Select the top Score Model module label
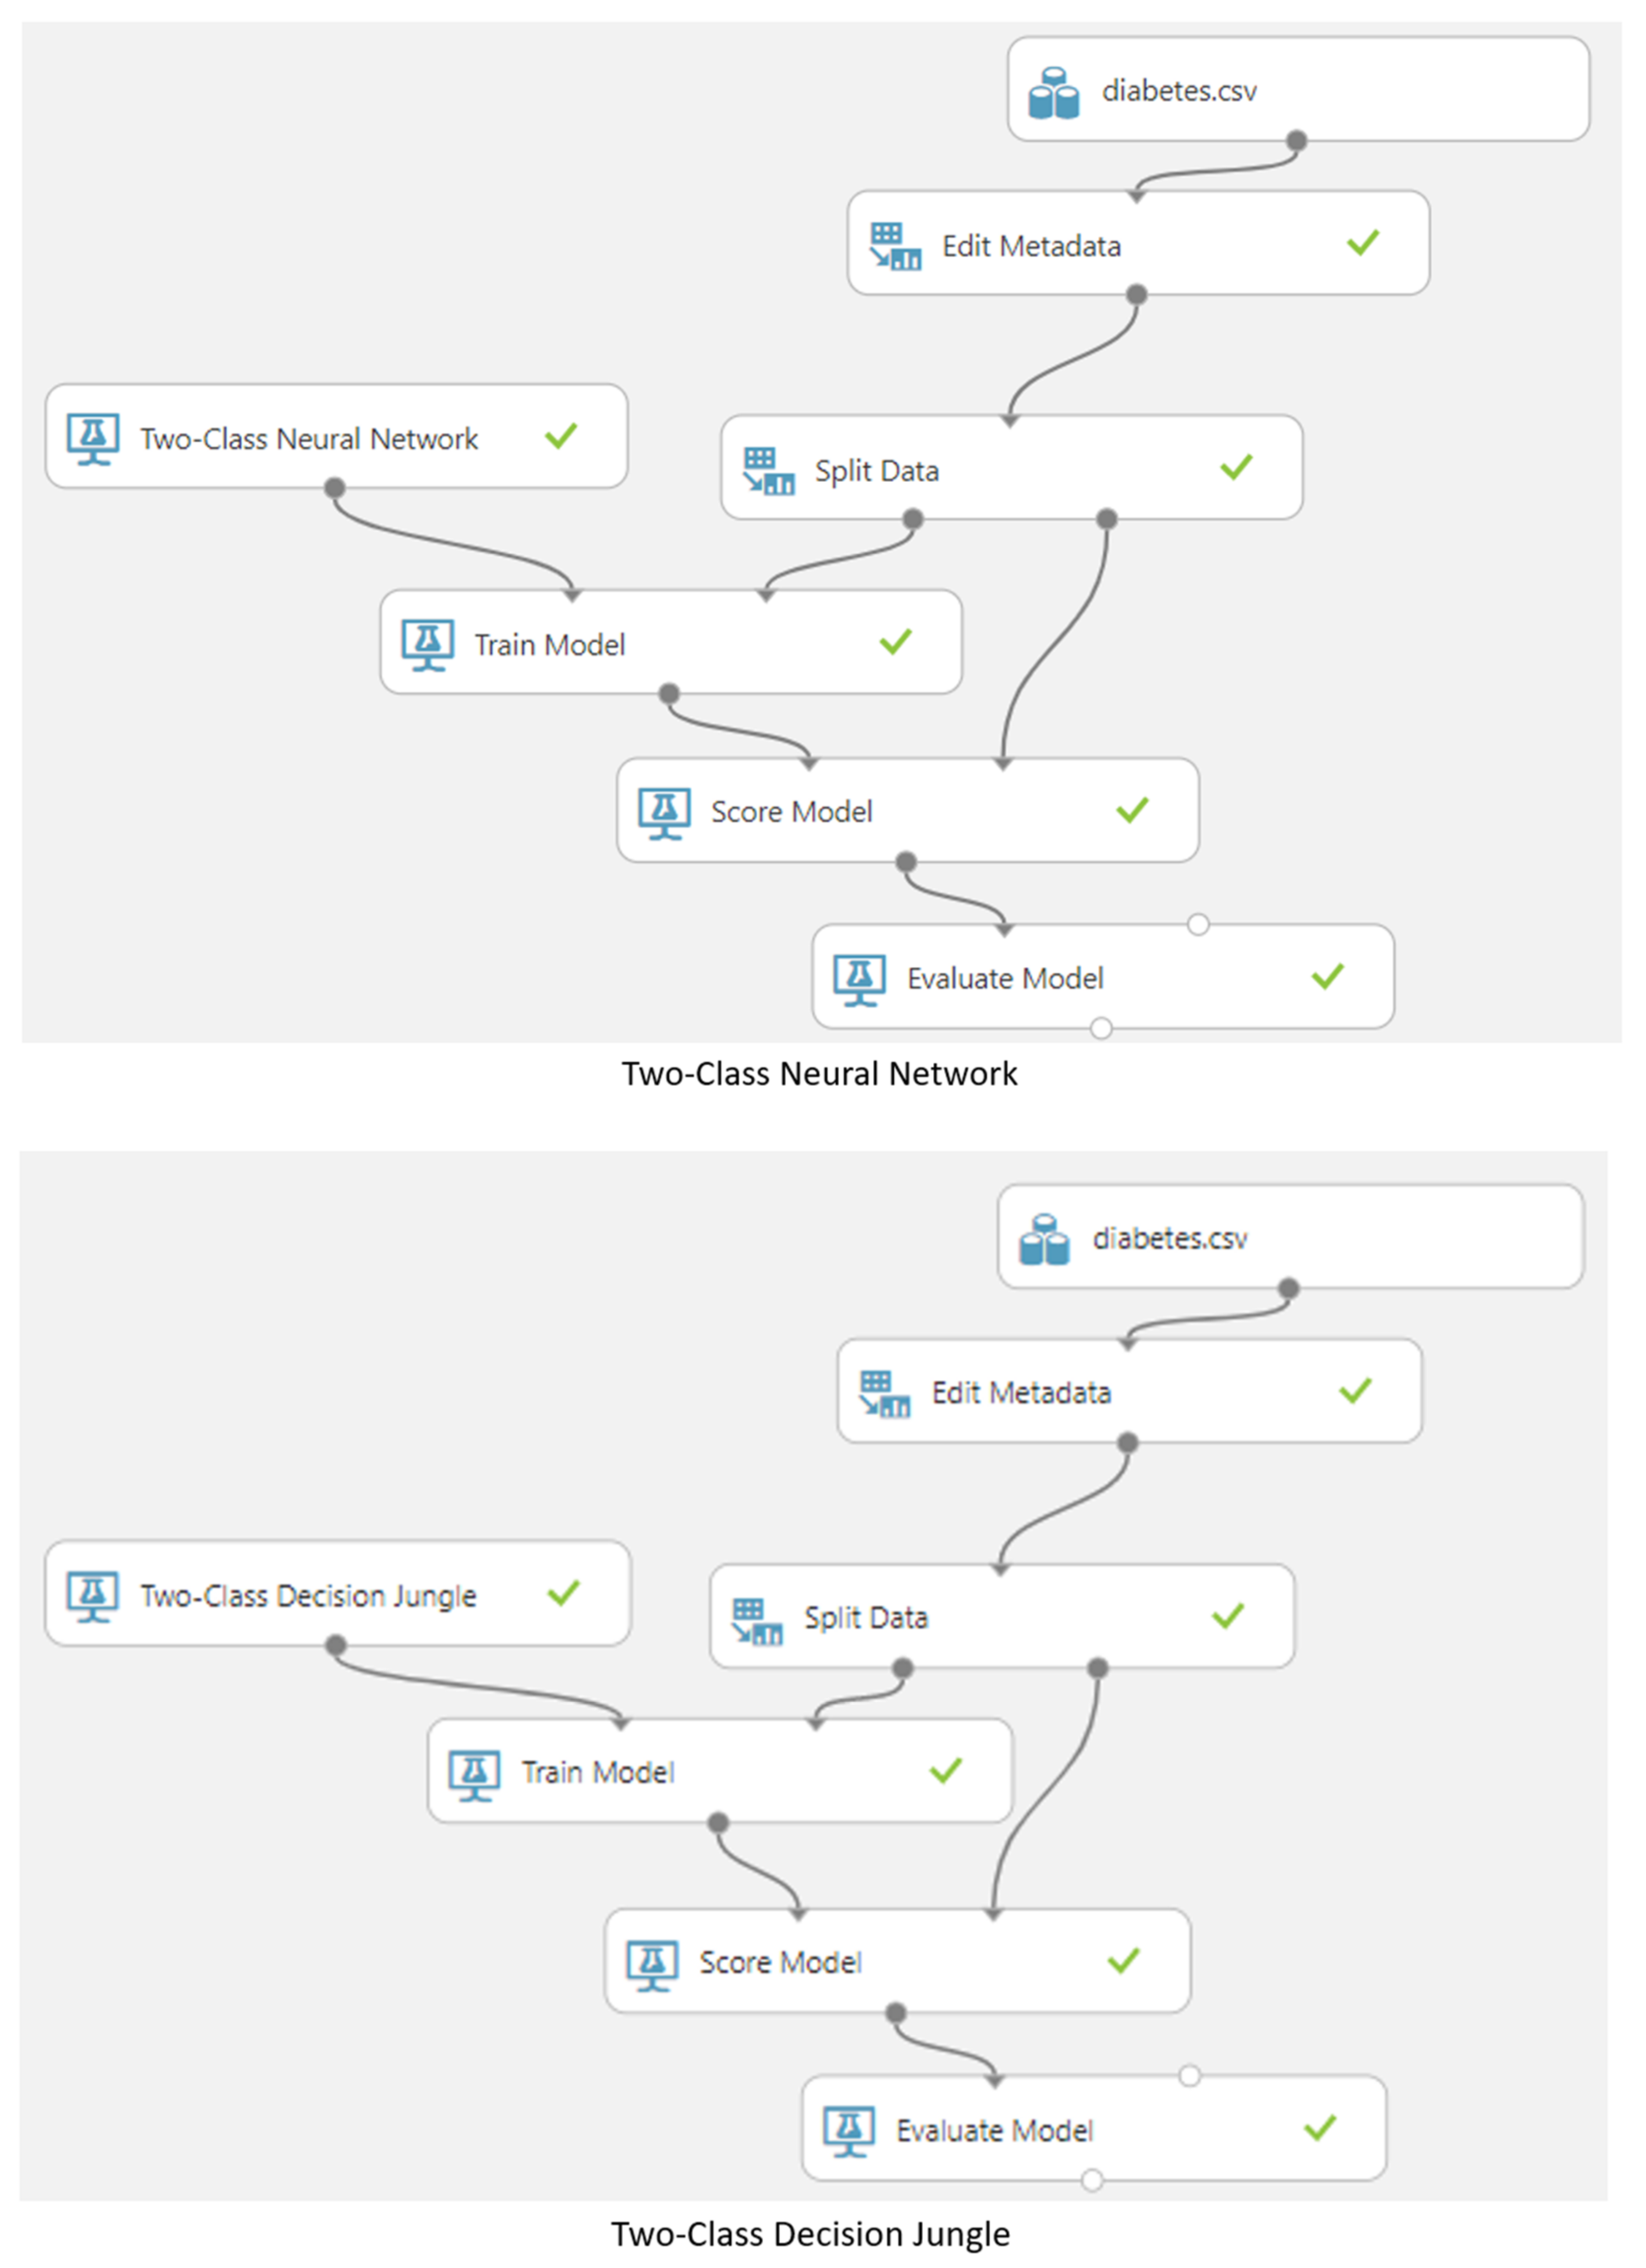The image size is (1646, 2268). [791, 812]
